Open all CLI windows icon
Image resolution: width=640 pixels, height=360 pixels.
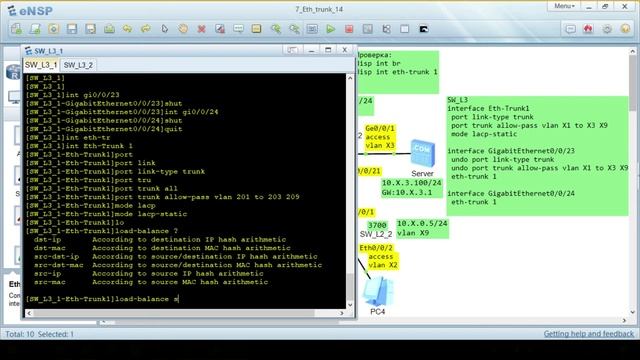[424, 29]
